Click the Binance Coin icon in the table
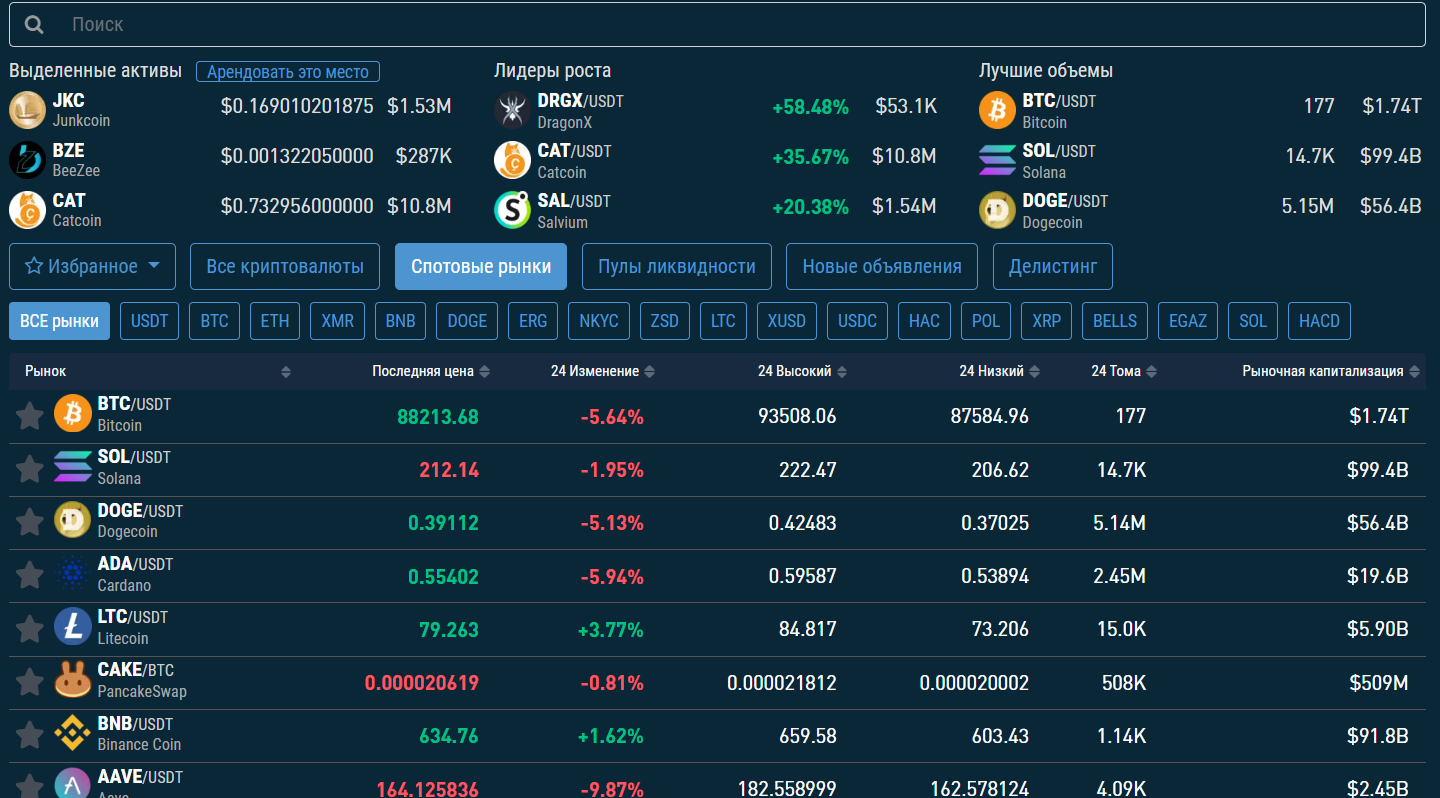The height and width of the screenshot is (798, 1440). pos(72,734)
